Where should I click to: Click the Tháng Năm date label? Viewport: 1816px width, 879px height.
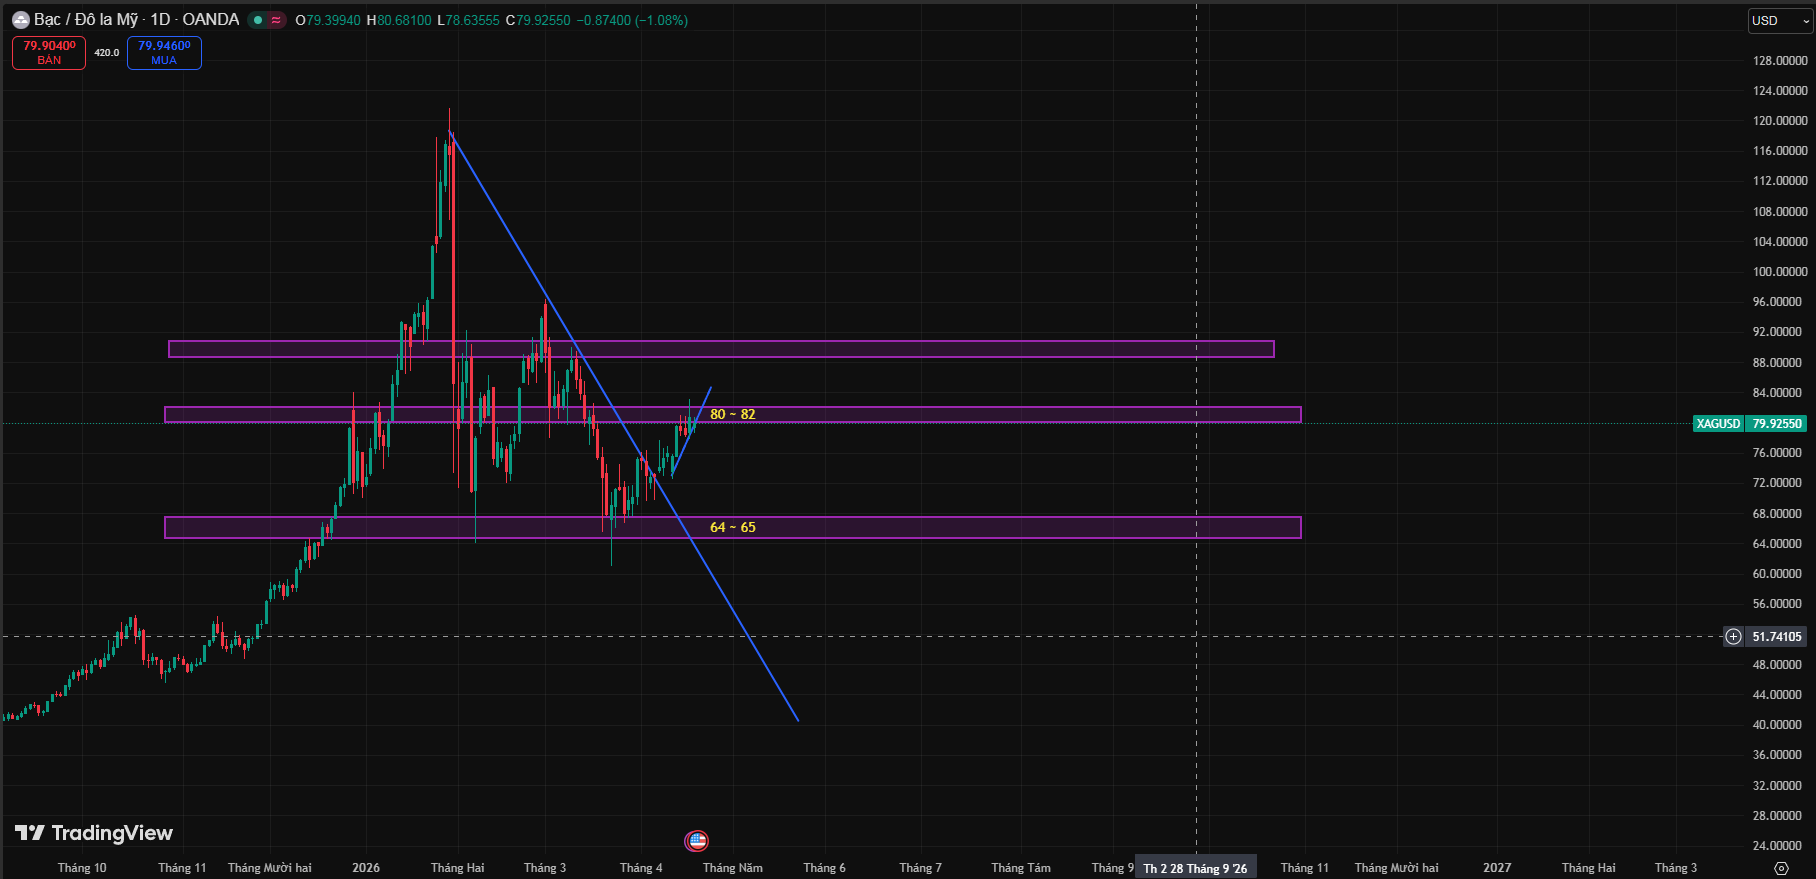(x=733, y=867)
